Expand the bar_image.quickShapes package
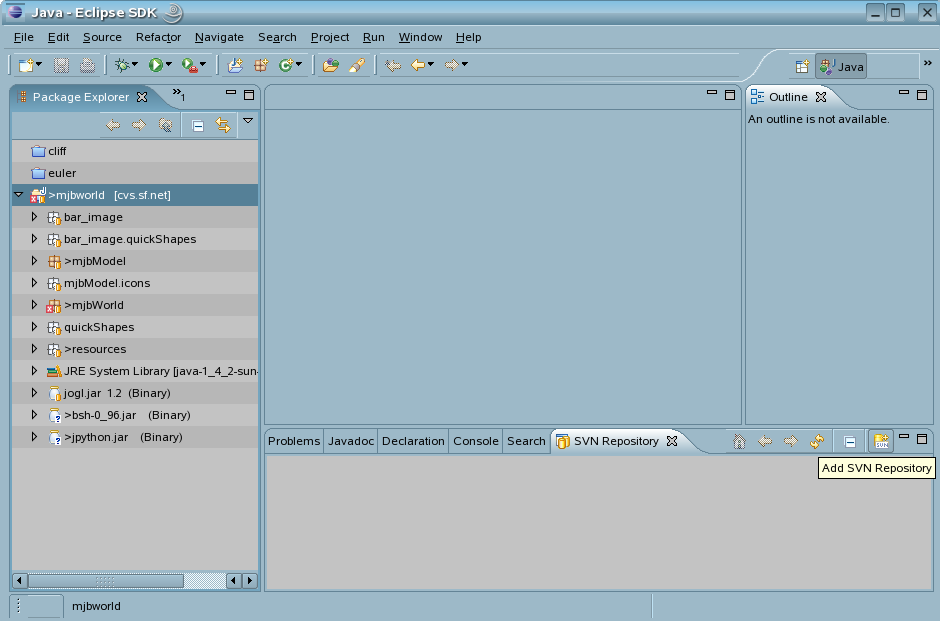This screenshot has width=940, height=621. 34,239
